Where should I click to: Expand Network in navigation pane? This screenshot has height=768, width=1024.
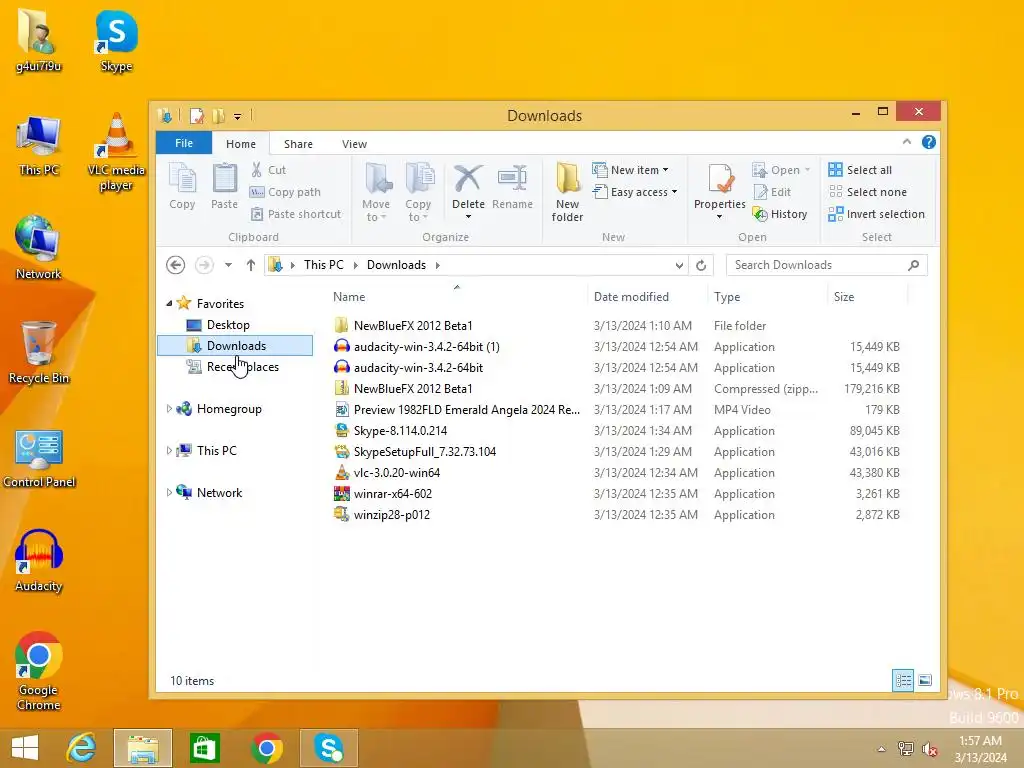169,492
